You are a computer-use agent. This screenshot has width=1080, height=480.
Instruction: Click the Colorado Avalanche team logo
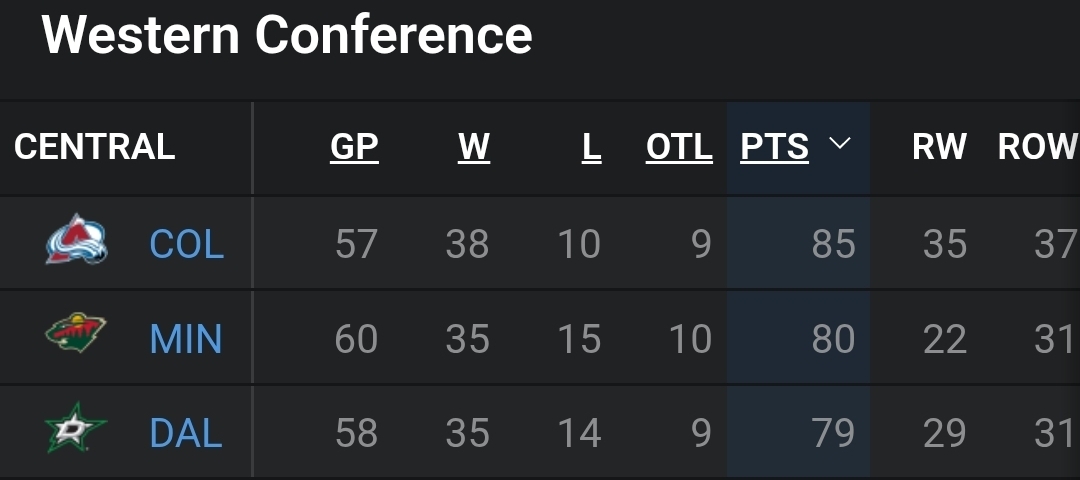tap(76, 242)
